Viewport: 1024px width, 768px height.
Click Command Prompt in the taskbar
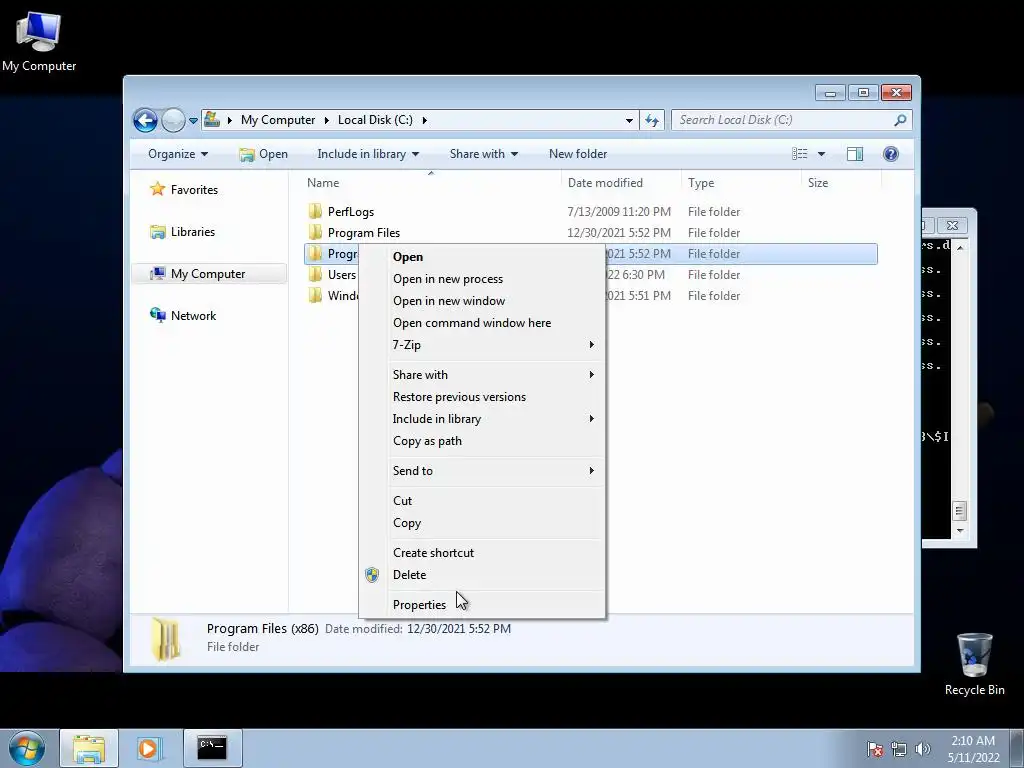[212, 748]
